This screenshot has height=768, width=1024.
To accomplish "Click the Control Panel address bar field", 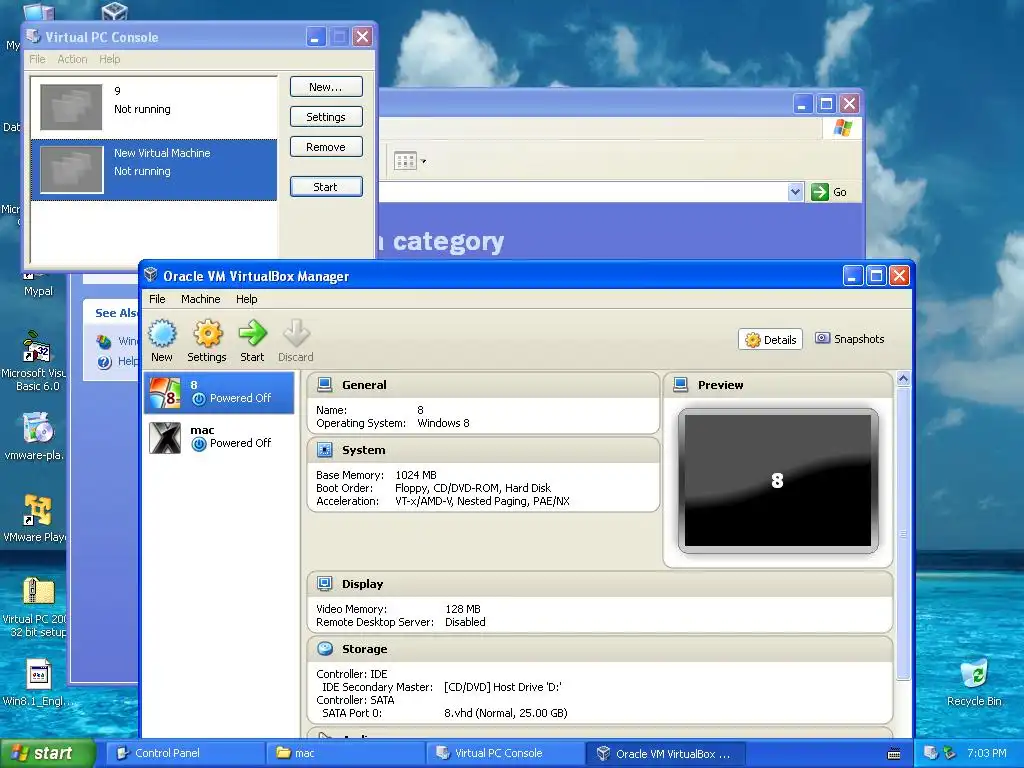I will tap(583, 192).
